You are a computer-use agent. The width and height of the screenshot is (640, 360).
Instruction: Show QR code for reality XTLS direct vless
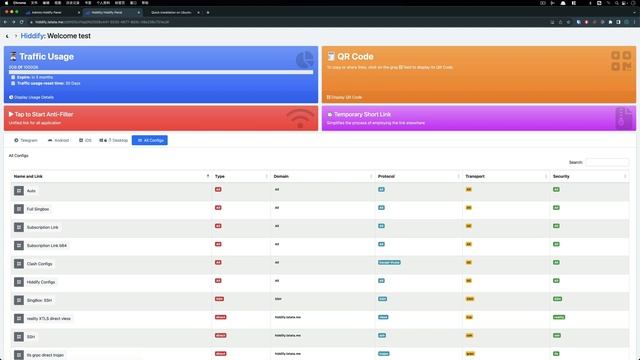click(19, 318)
